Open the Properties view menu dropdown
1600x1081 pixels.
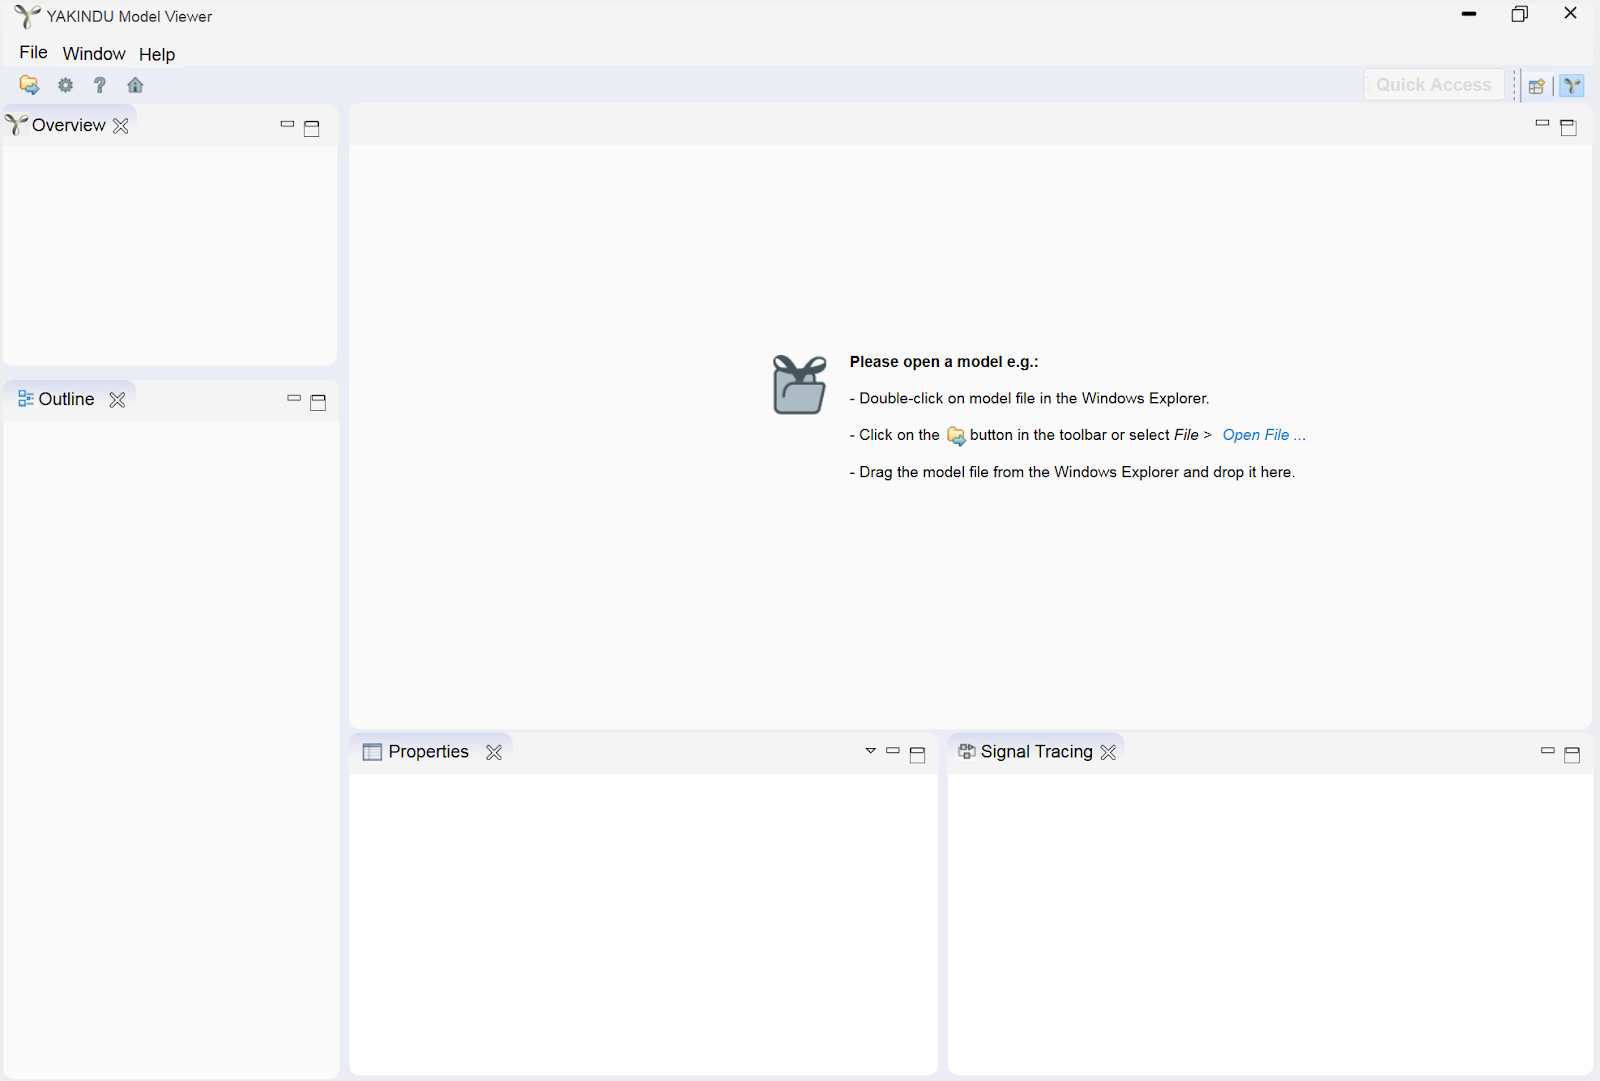coord(870,751)
